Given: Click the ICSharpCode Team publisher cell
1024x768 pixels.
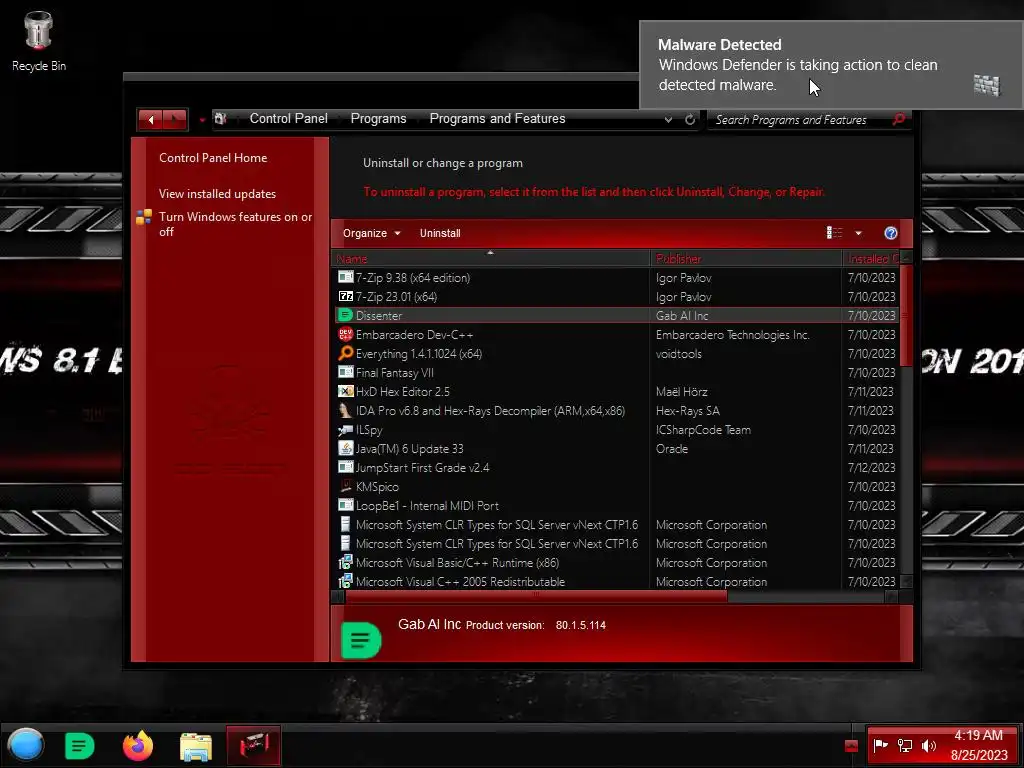Looking at the screenshot, I should coord(703,430).
